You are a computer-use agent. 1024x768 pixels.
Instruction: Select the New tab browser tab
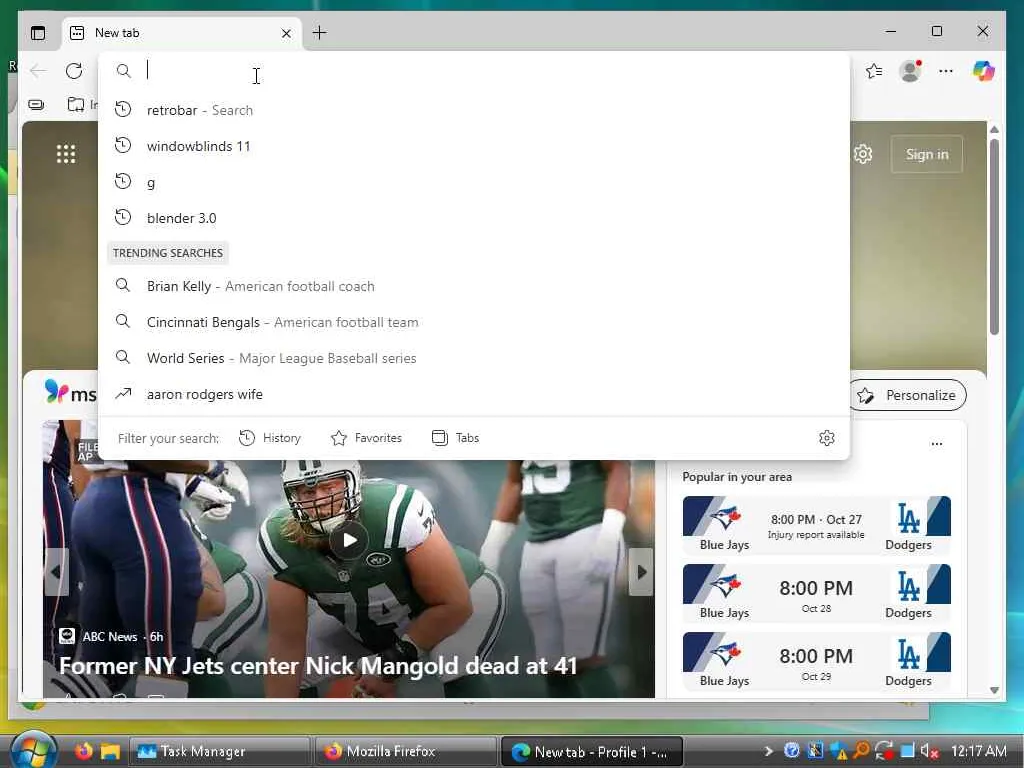tap(182, 33)
